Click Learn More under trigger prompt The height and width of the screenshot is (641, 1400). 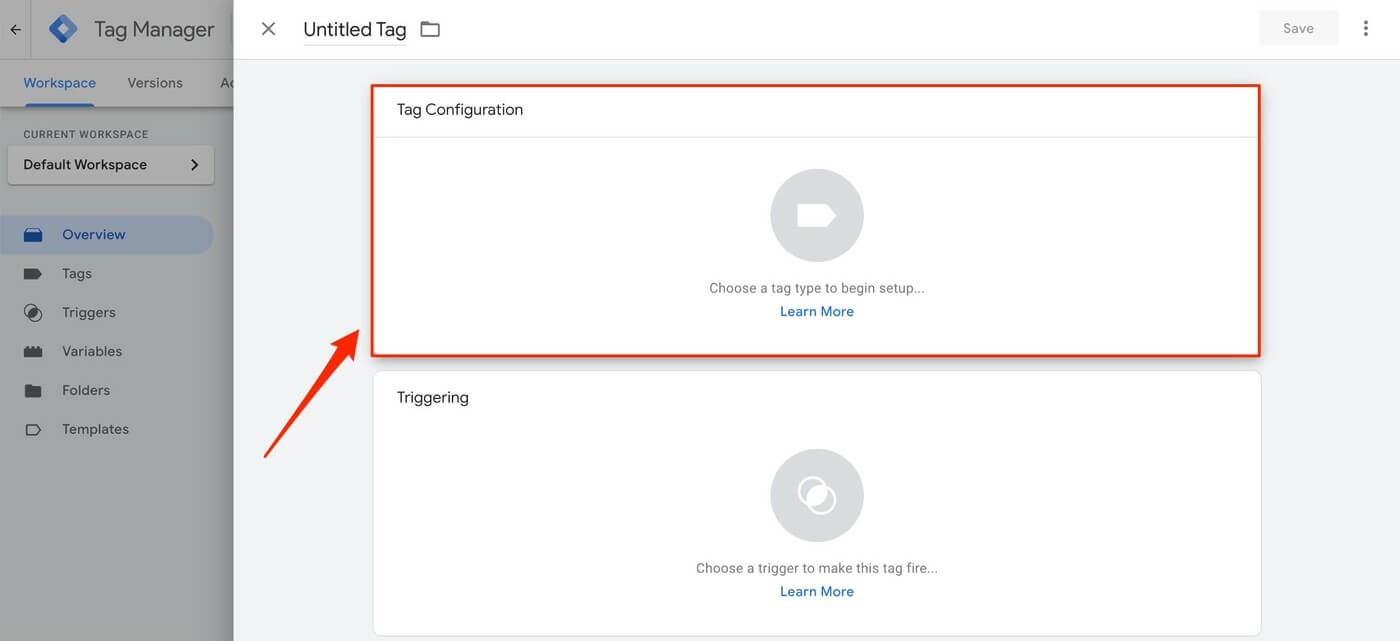click(817, 590)
